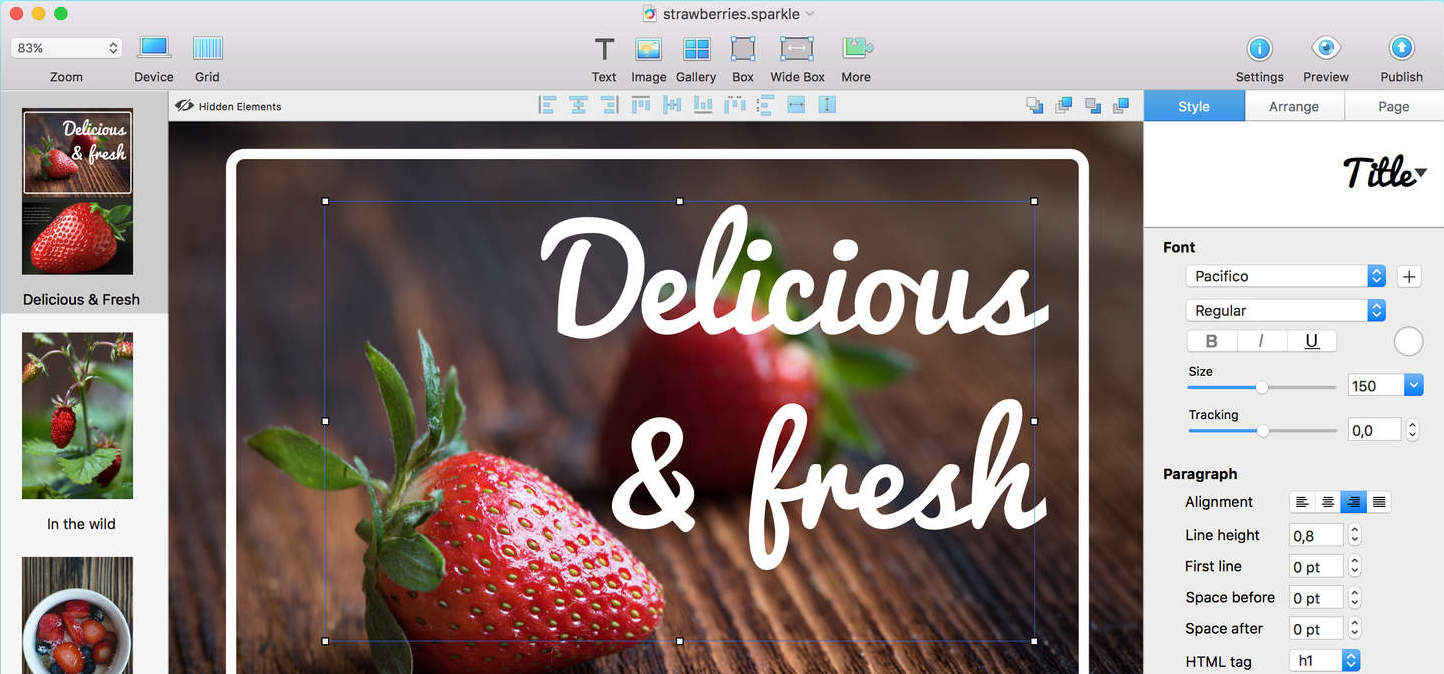Send the selected element backward one layer
1444x674 pixels.
(1093, 105)
